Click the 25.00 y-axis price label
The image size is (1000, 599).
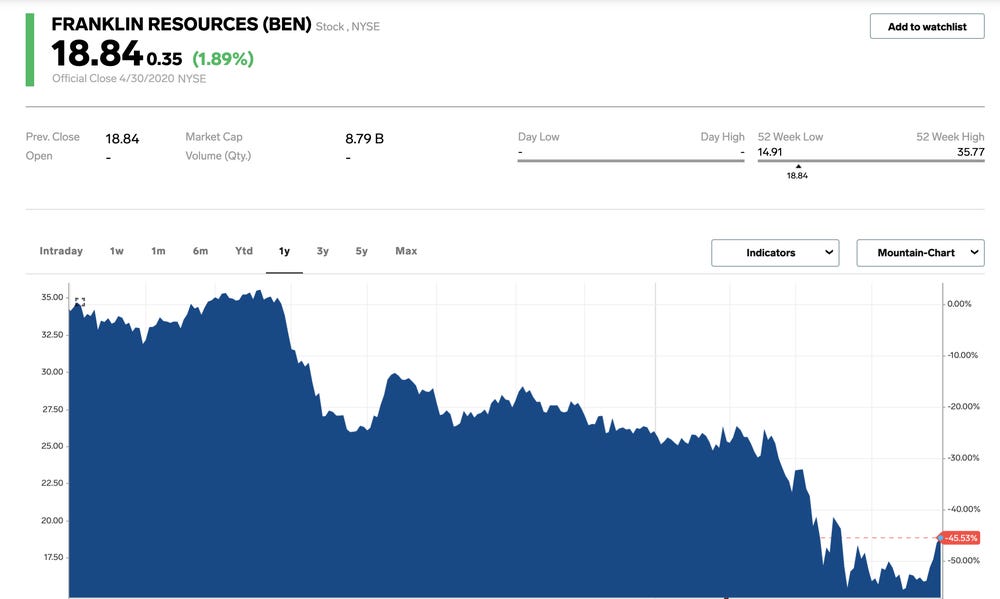pos(52,446)
